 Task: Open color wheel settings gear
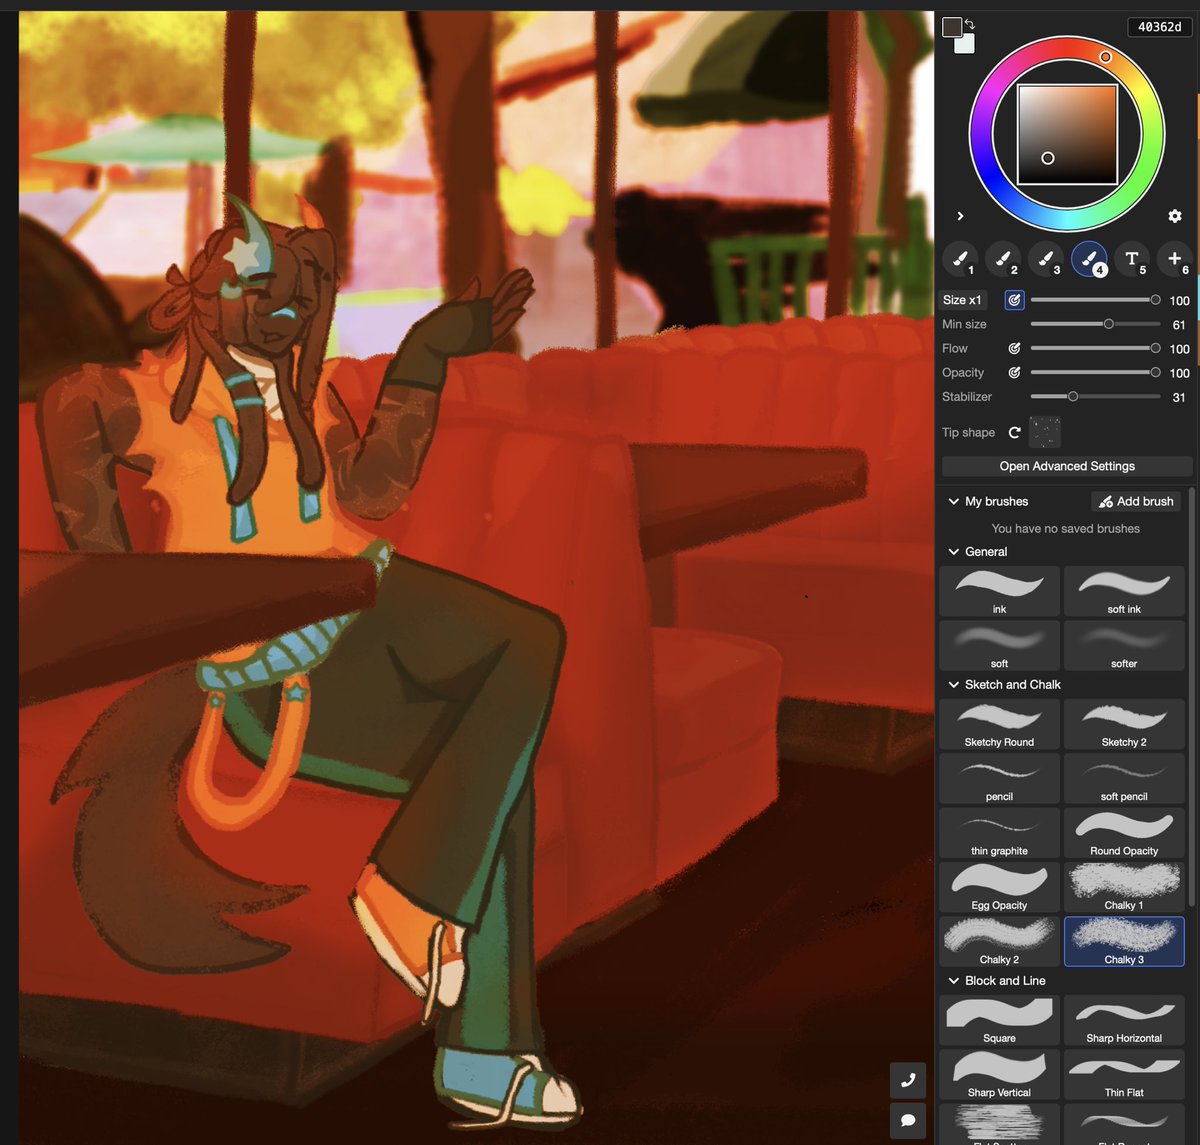coord(1175,216)
